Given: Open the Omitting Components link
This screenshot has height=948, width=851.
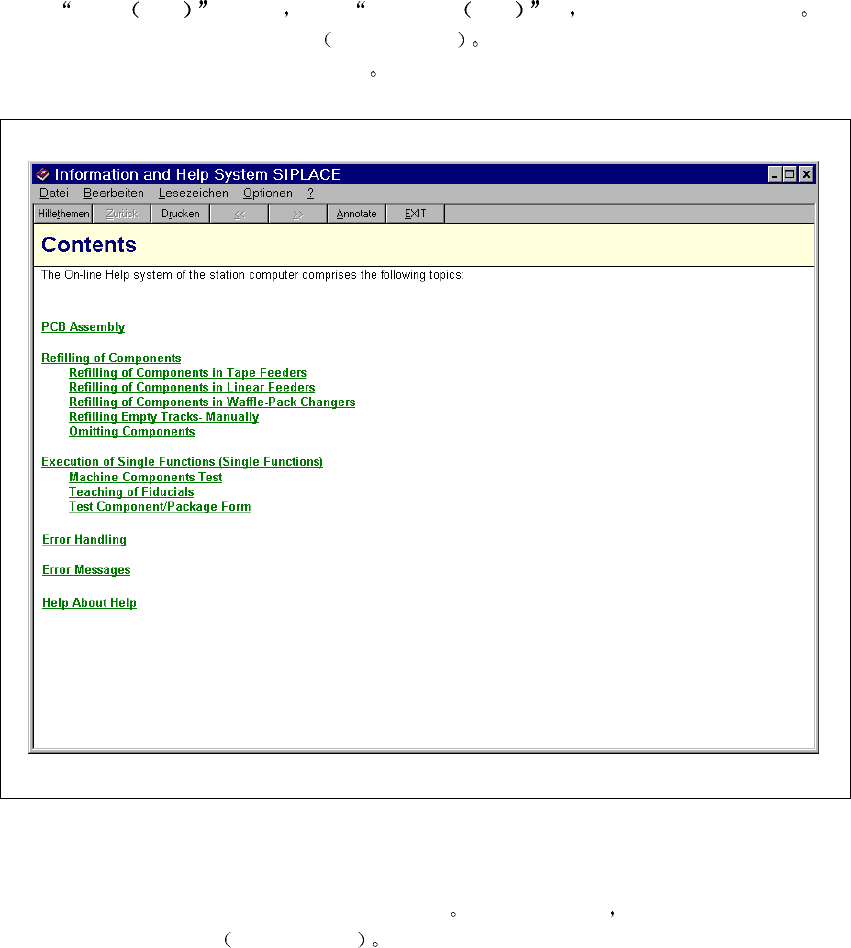Looking at the screenshot, I should tap(132, 431).
